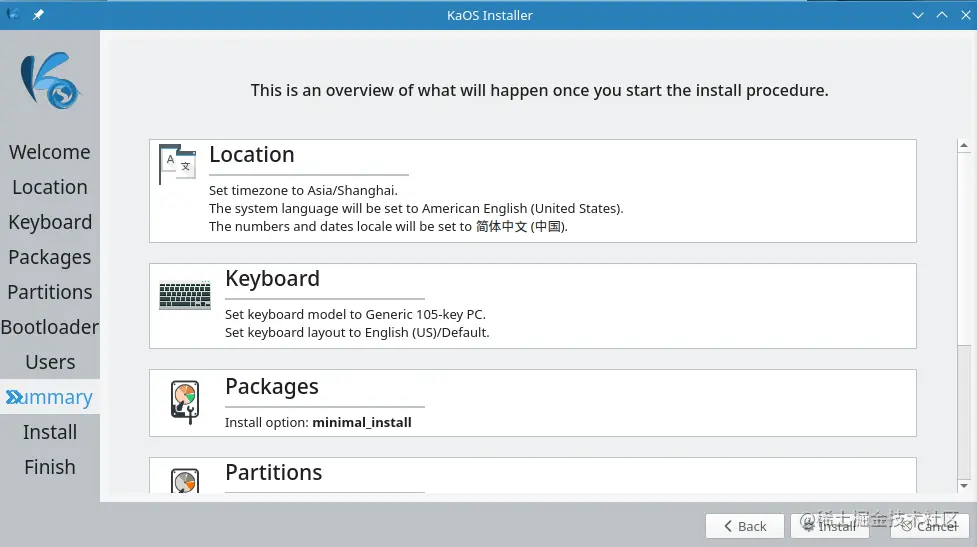Maximize the KaOS Installer window
Image resolution: width=977 pixels, height=547 pixels.
(x=942, y=15)
